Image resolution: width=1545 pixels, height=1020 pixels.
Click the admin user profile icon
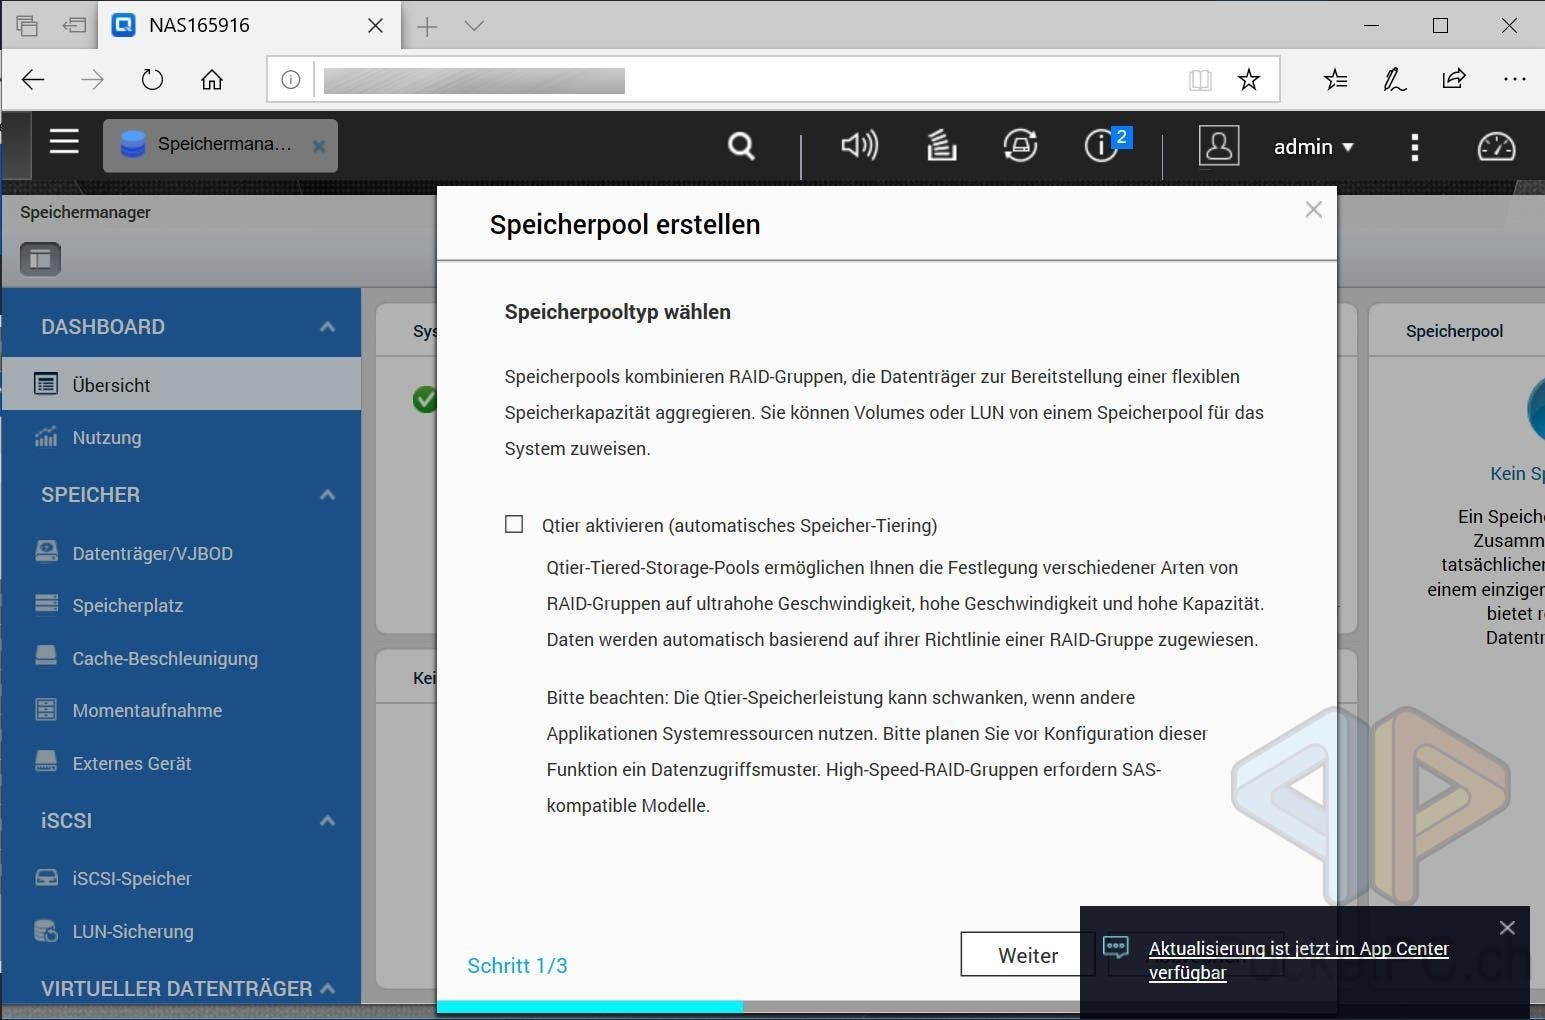pyautogui.click(x=1218, y=146)
